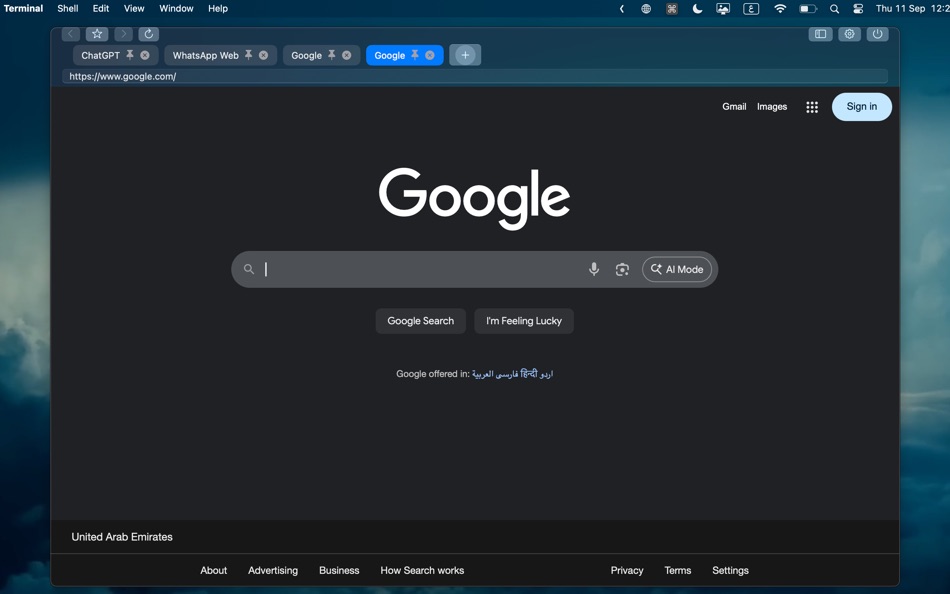The width and height of the screenshot is (950, 594).
Task: Open the Advertising footer link
Action: [273, 570]
